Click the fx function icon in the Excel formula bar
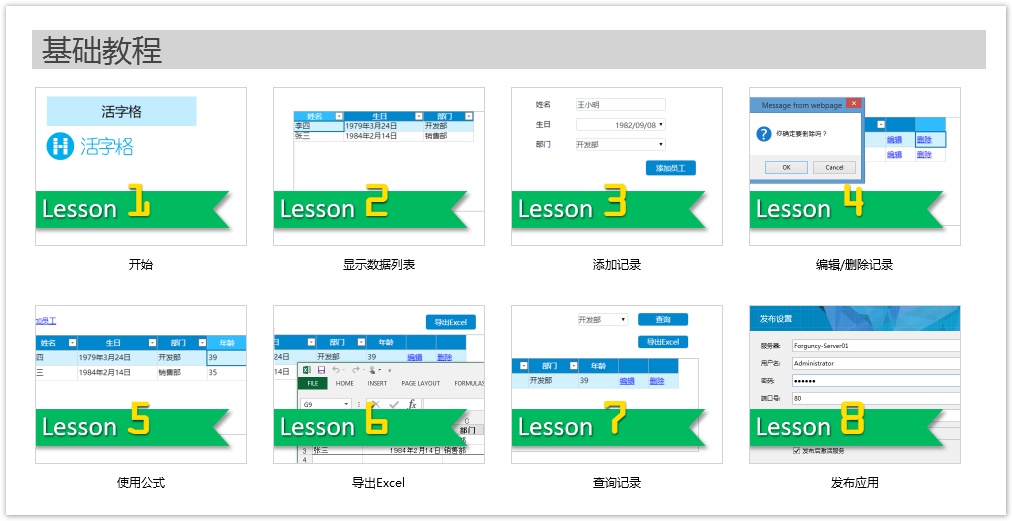This screenshot has width=1012, height=521. pos(412,404)
